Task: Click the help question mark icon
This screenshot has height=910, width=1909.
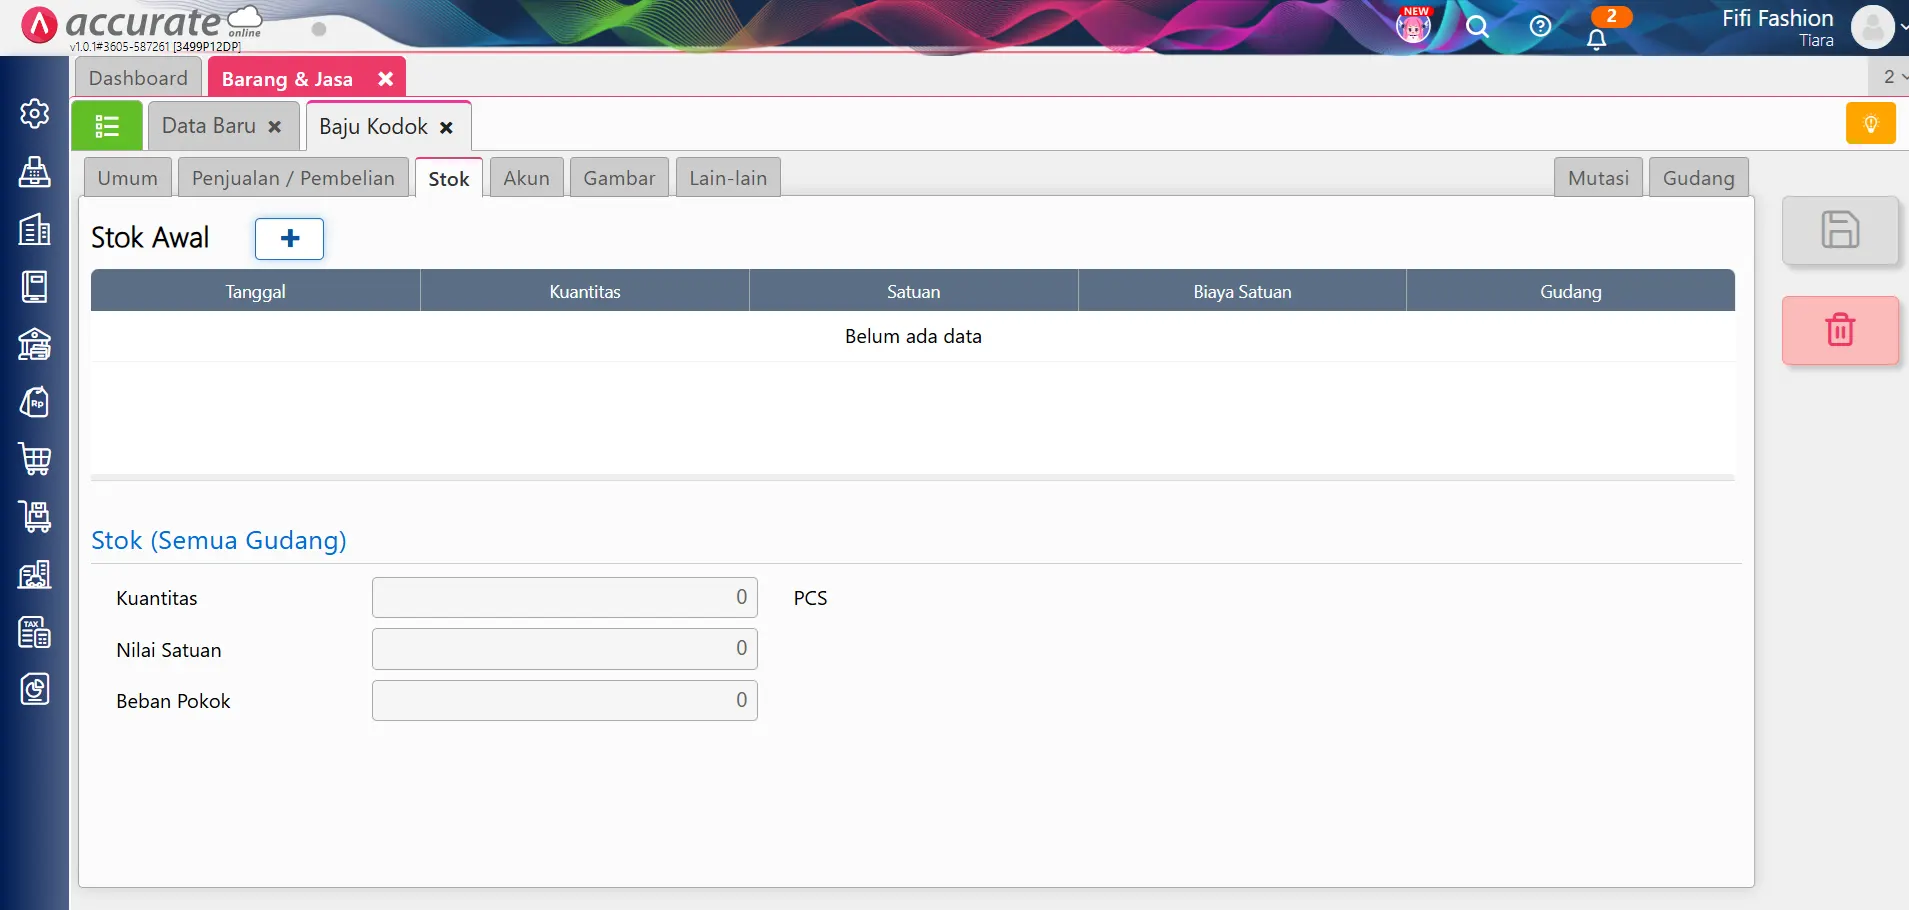Action: point(1540,27)
